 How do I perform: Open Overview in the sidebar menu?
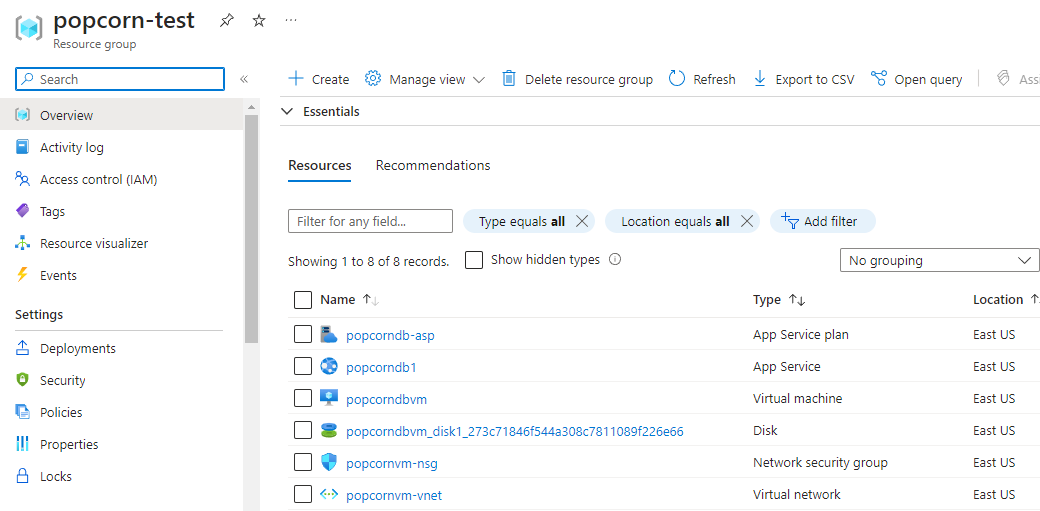pos(121,115)
